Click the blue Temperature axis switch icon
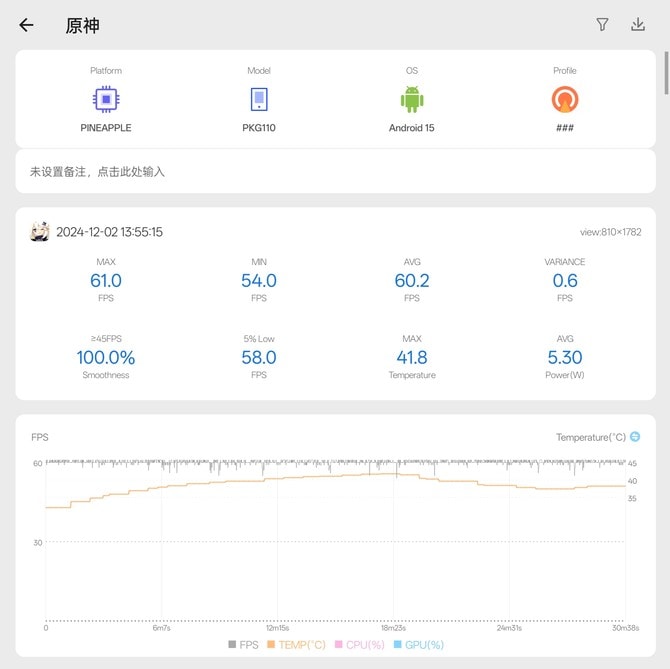Viewport: 670px width, 669px height. tap(635, 437)
